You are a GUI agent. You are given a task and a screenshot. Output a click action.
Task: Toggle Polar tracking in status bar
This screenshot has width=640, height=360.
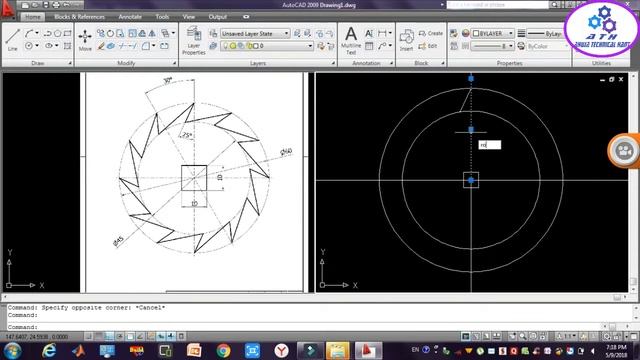(120, 336)
